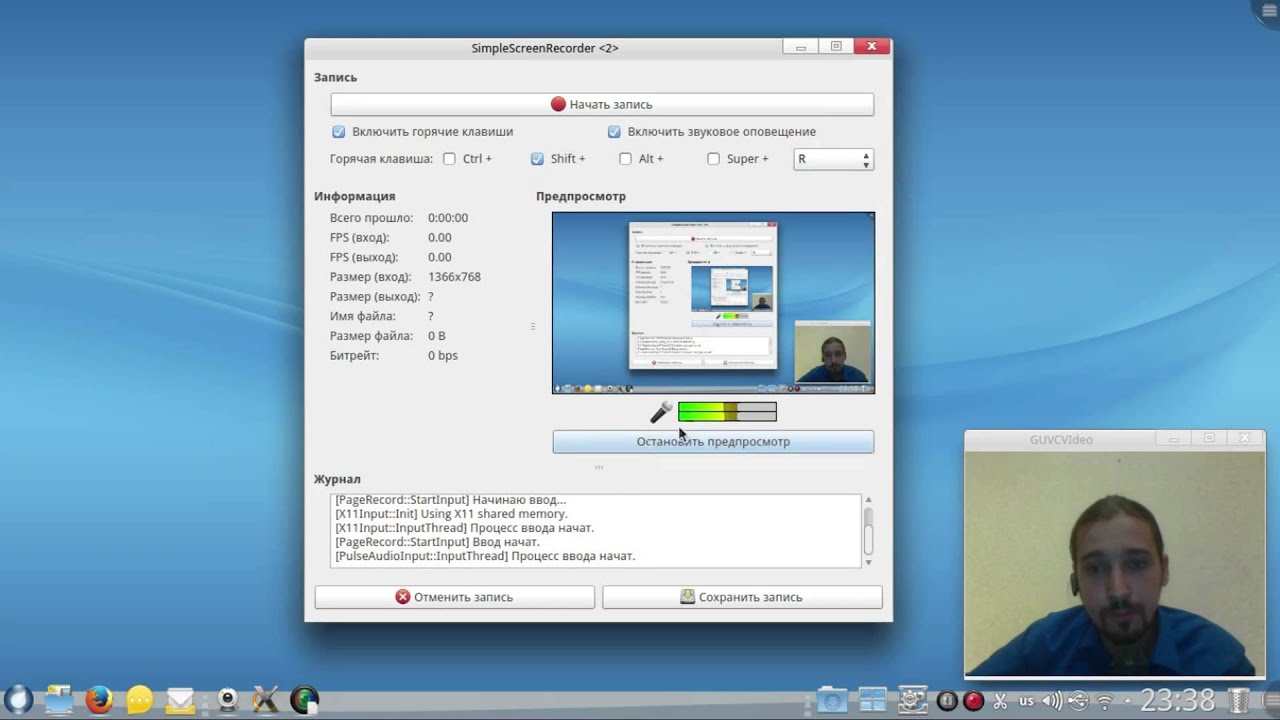Click the 'Сохранить запись' button
Viewport: 1280px width, 720px height.
pos(742,597)
